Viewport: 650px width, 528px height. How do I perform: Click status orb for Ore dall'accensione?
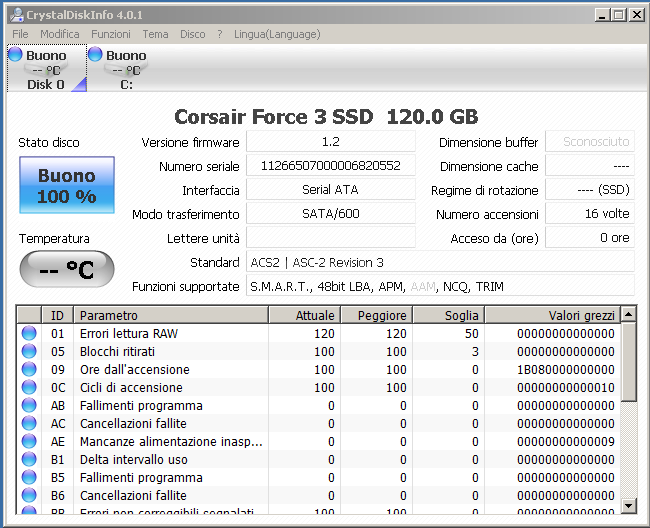[29, 369]
